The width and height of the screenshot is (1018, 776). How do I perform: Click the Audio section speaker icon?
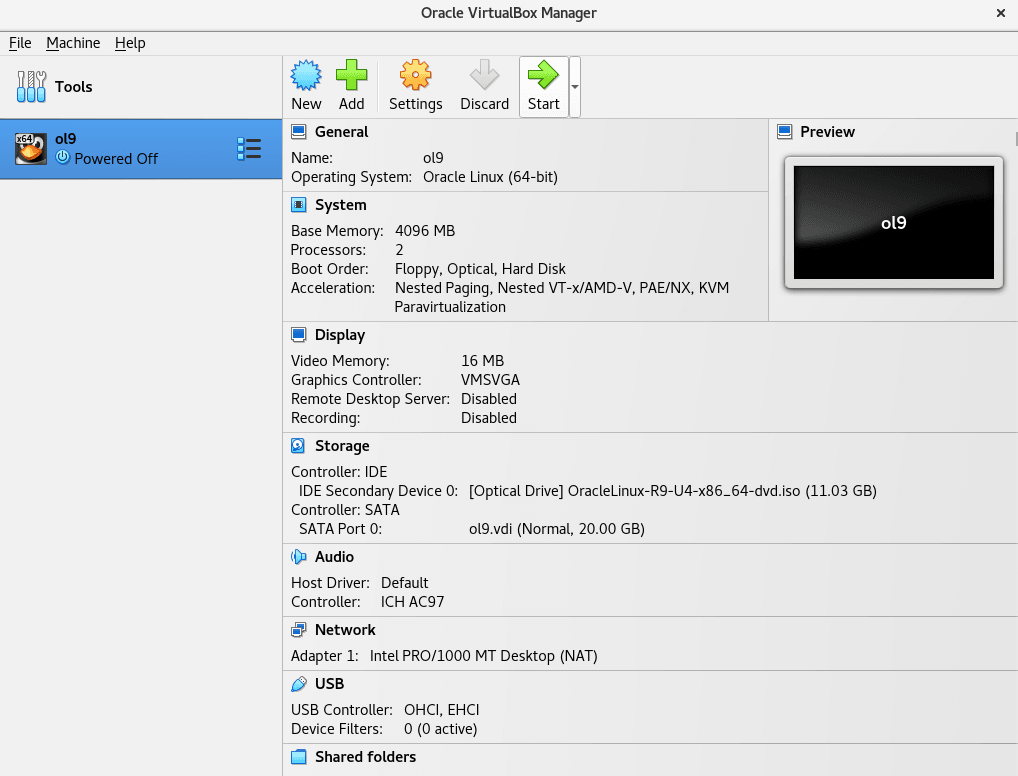[299, 557]
